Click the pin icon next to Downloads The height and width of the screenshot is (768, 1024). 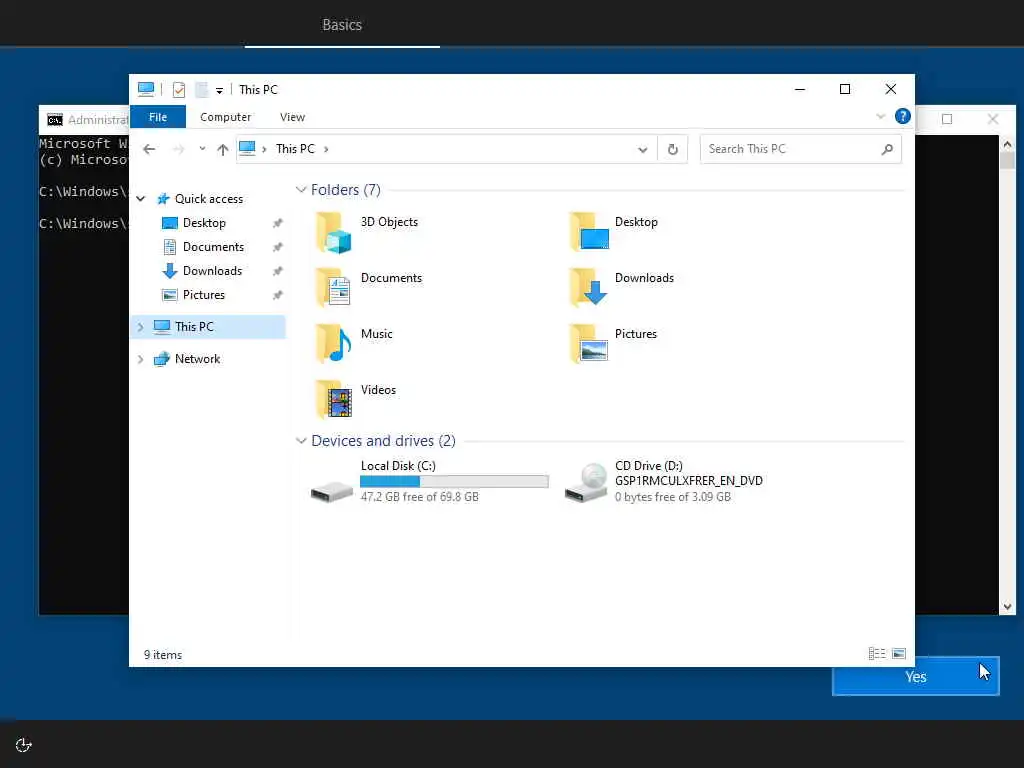pyautogui.click(x=278, y=271)
